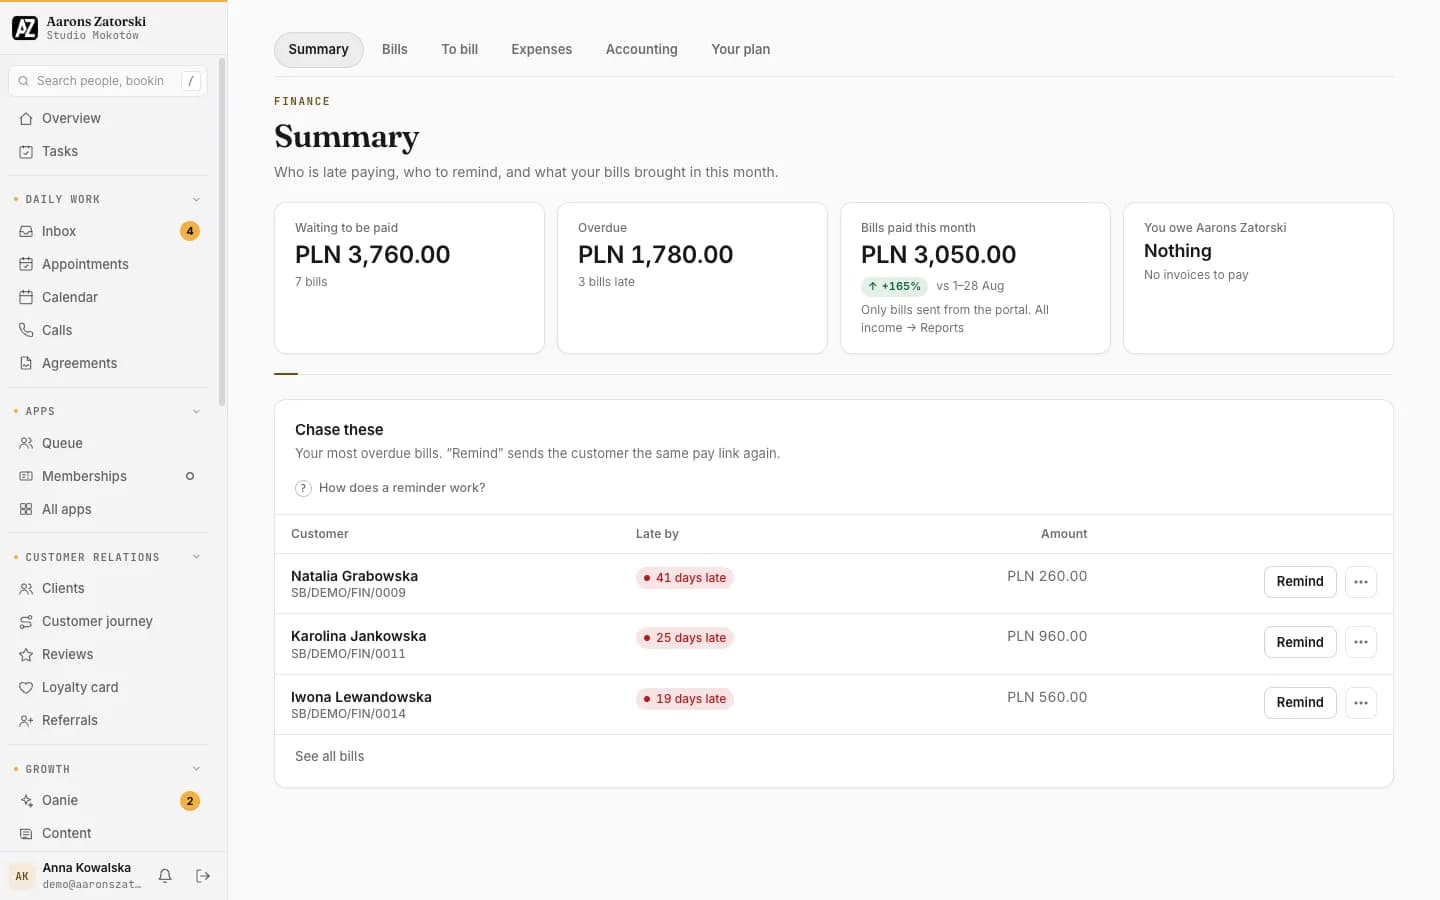This screenshot has width=1440, height=900.
Task: Switch to the Bills tab
Action: (x=394, y=50)
